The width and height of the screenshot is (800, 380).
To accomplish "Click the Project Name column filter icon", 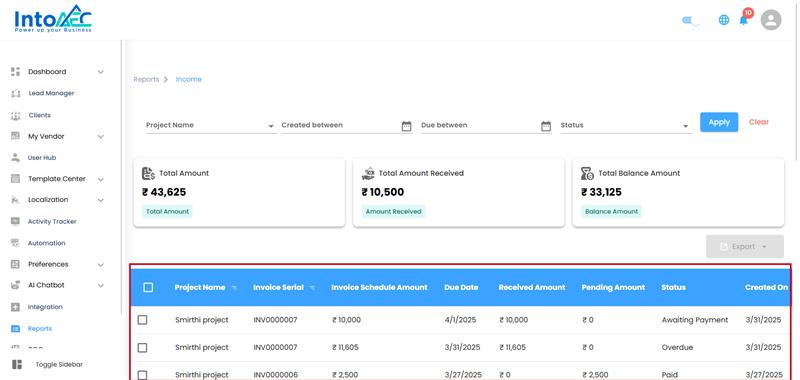I will 234,288.
